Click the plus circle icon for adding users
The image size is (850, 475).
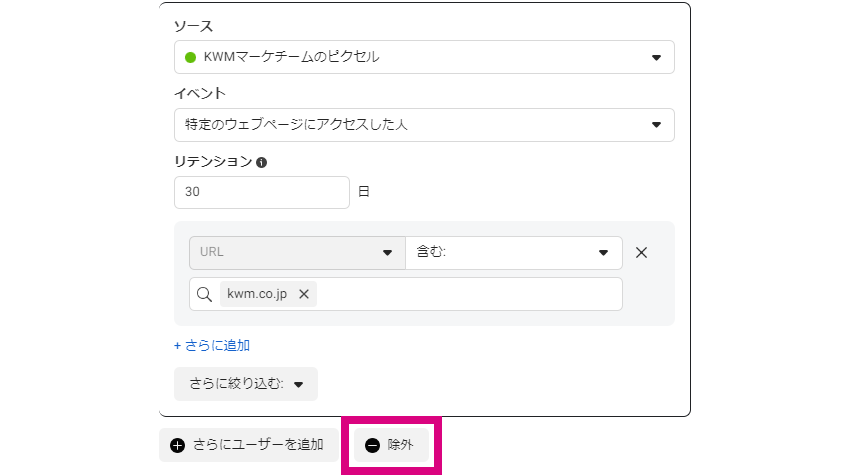(177, 445)
